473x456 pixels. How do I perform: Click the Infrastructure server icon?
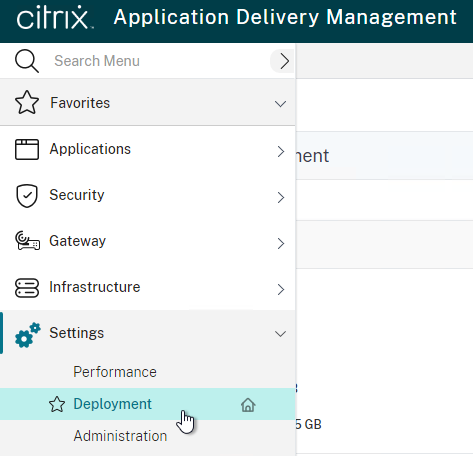coord(27,288)
